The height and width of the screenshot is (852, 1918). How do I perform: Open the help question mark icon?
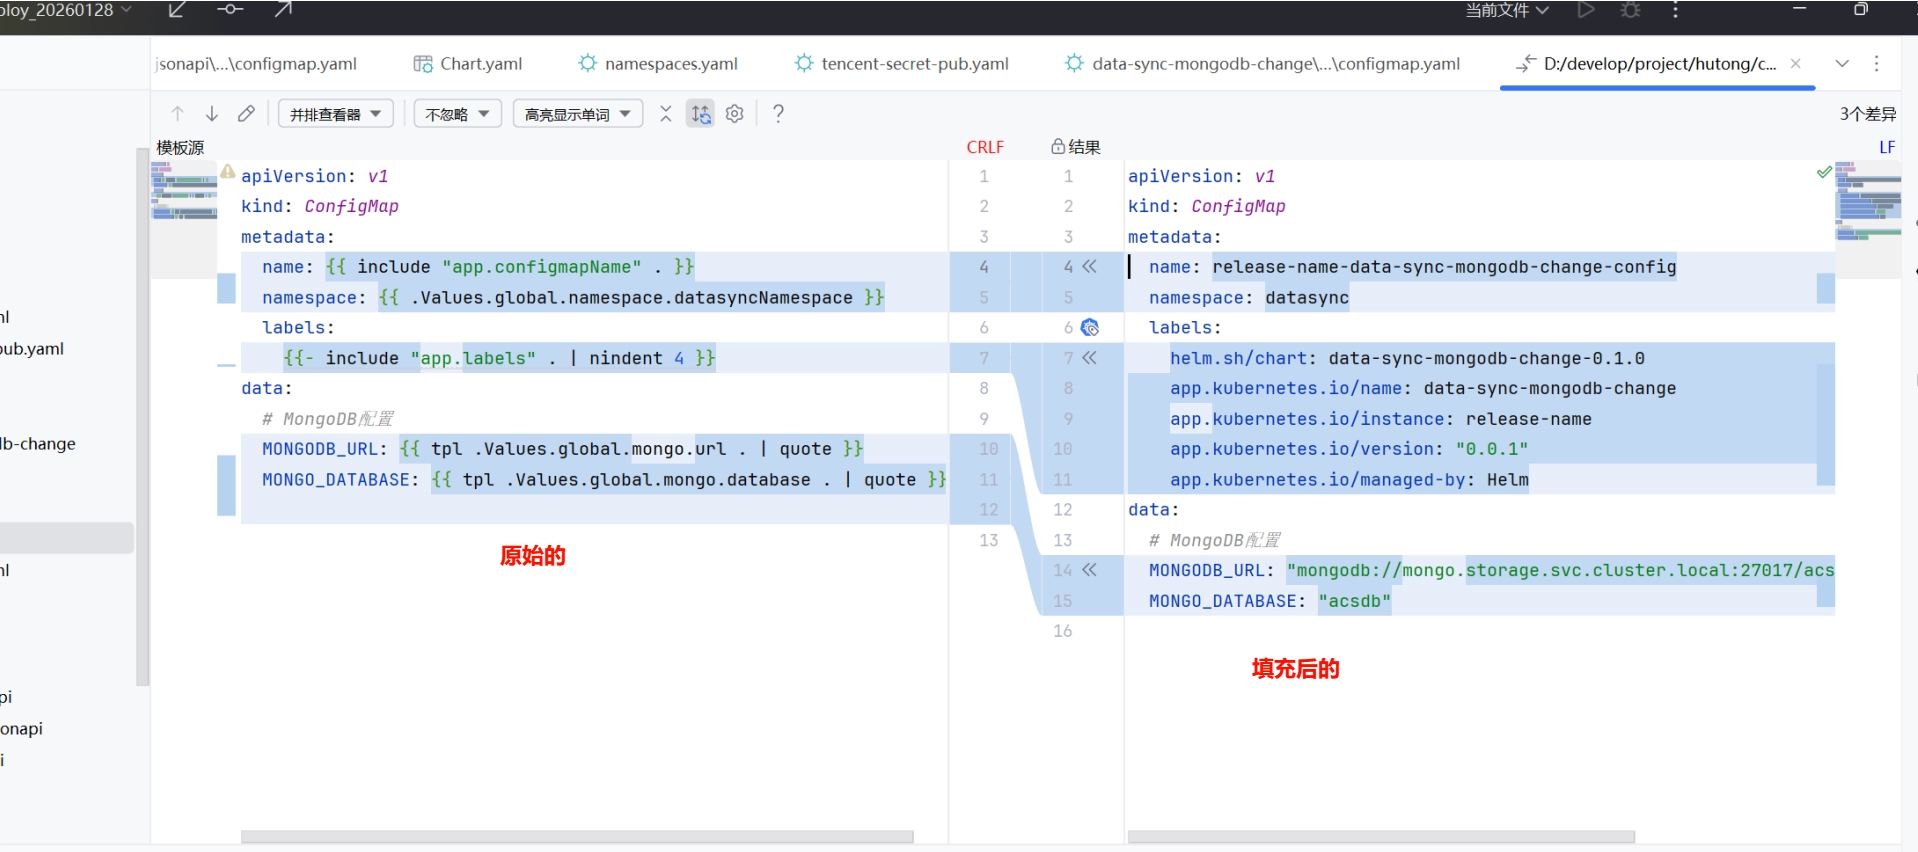pyautogui.click(x=778, y=114)
